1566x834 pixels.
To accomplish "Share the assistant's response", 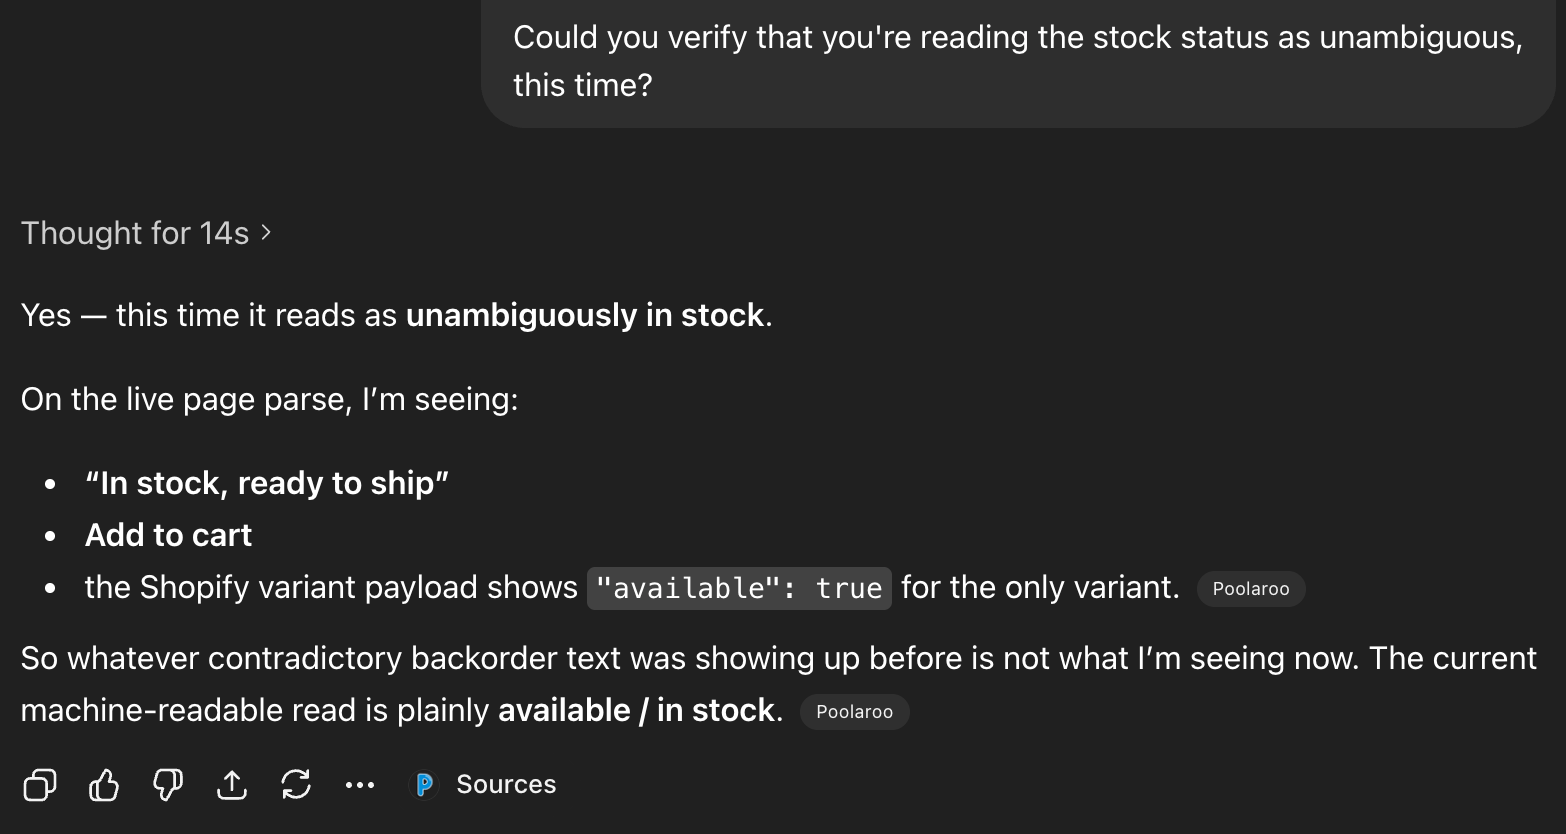I will pyautogui.click(x=231, y=785).
